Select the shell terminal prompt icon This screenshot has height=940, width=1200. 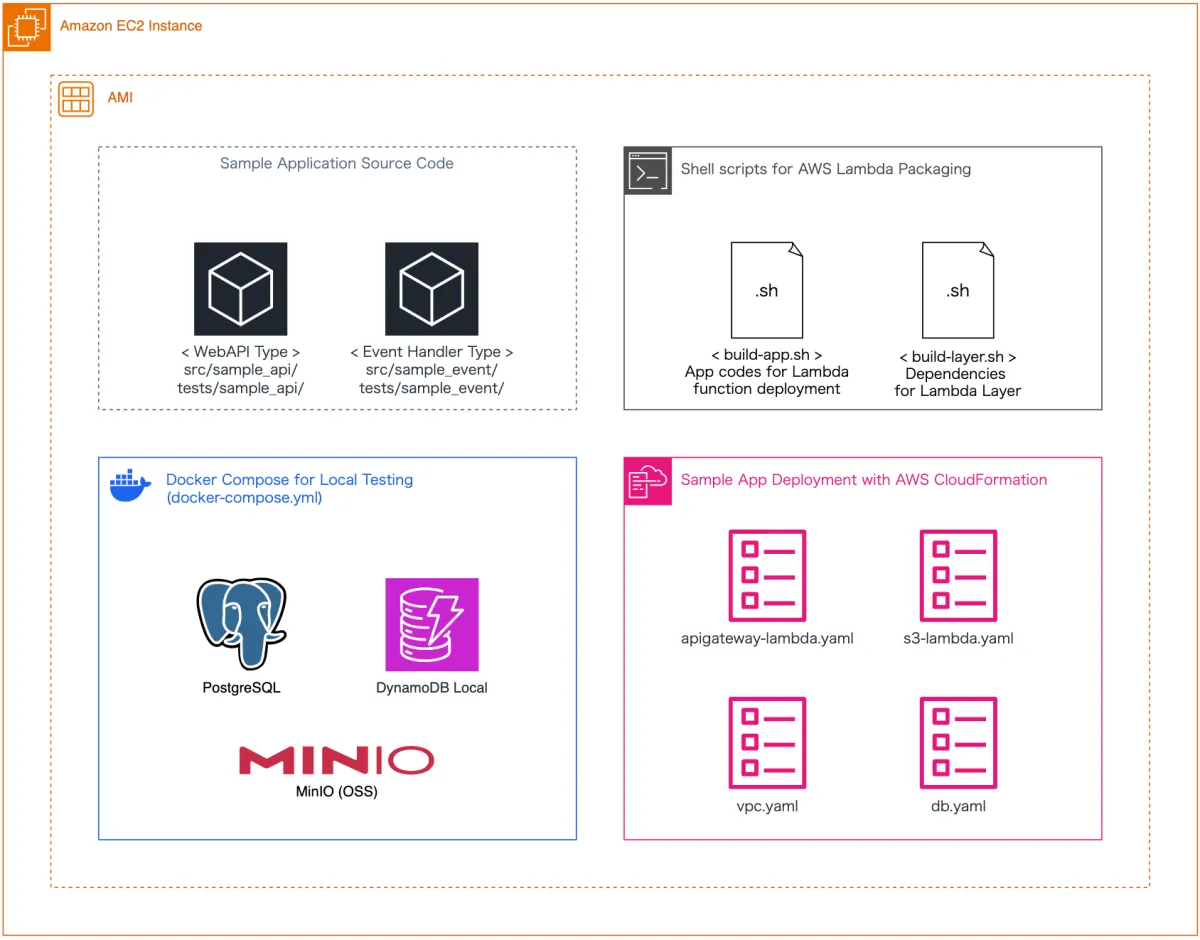[x=648, y=171]
